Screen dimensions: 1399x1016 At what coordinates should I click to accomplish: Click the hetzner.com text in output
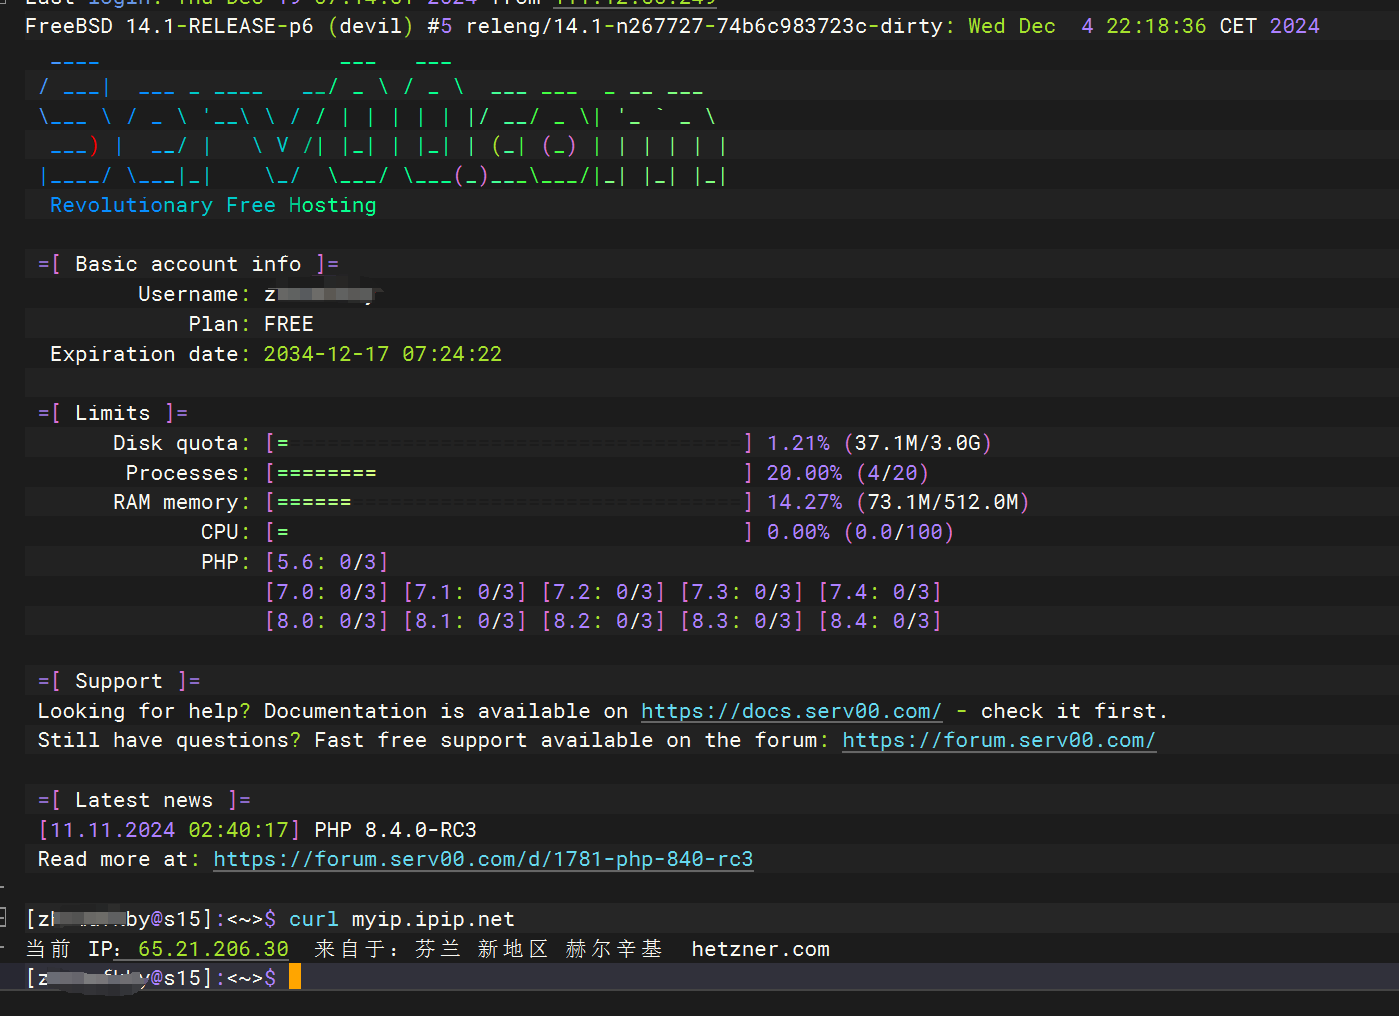coord(760,949)
